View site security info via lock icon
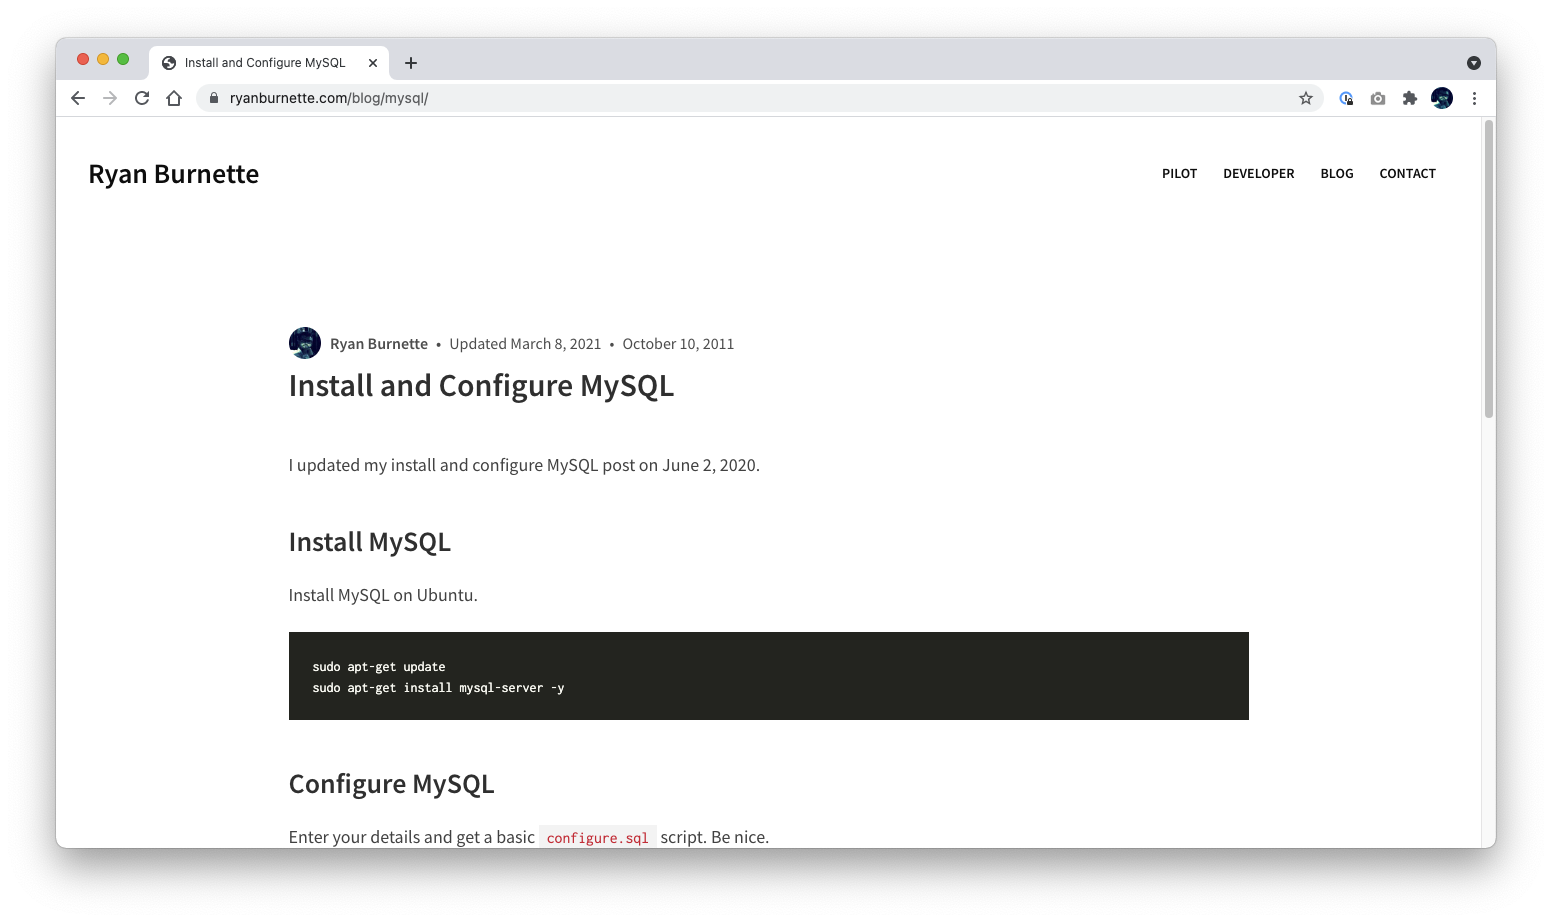The image size is (1552, 922). pyautogui.click(x=213, y=98)
